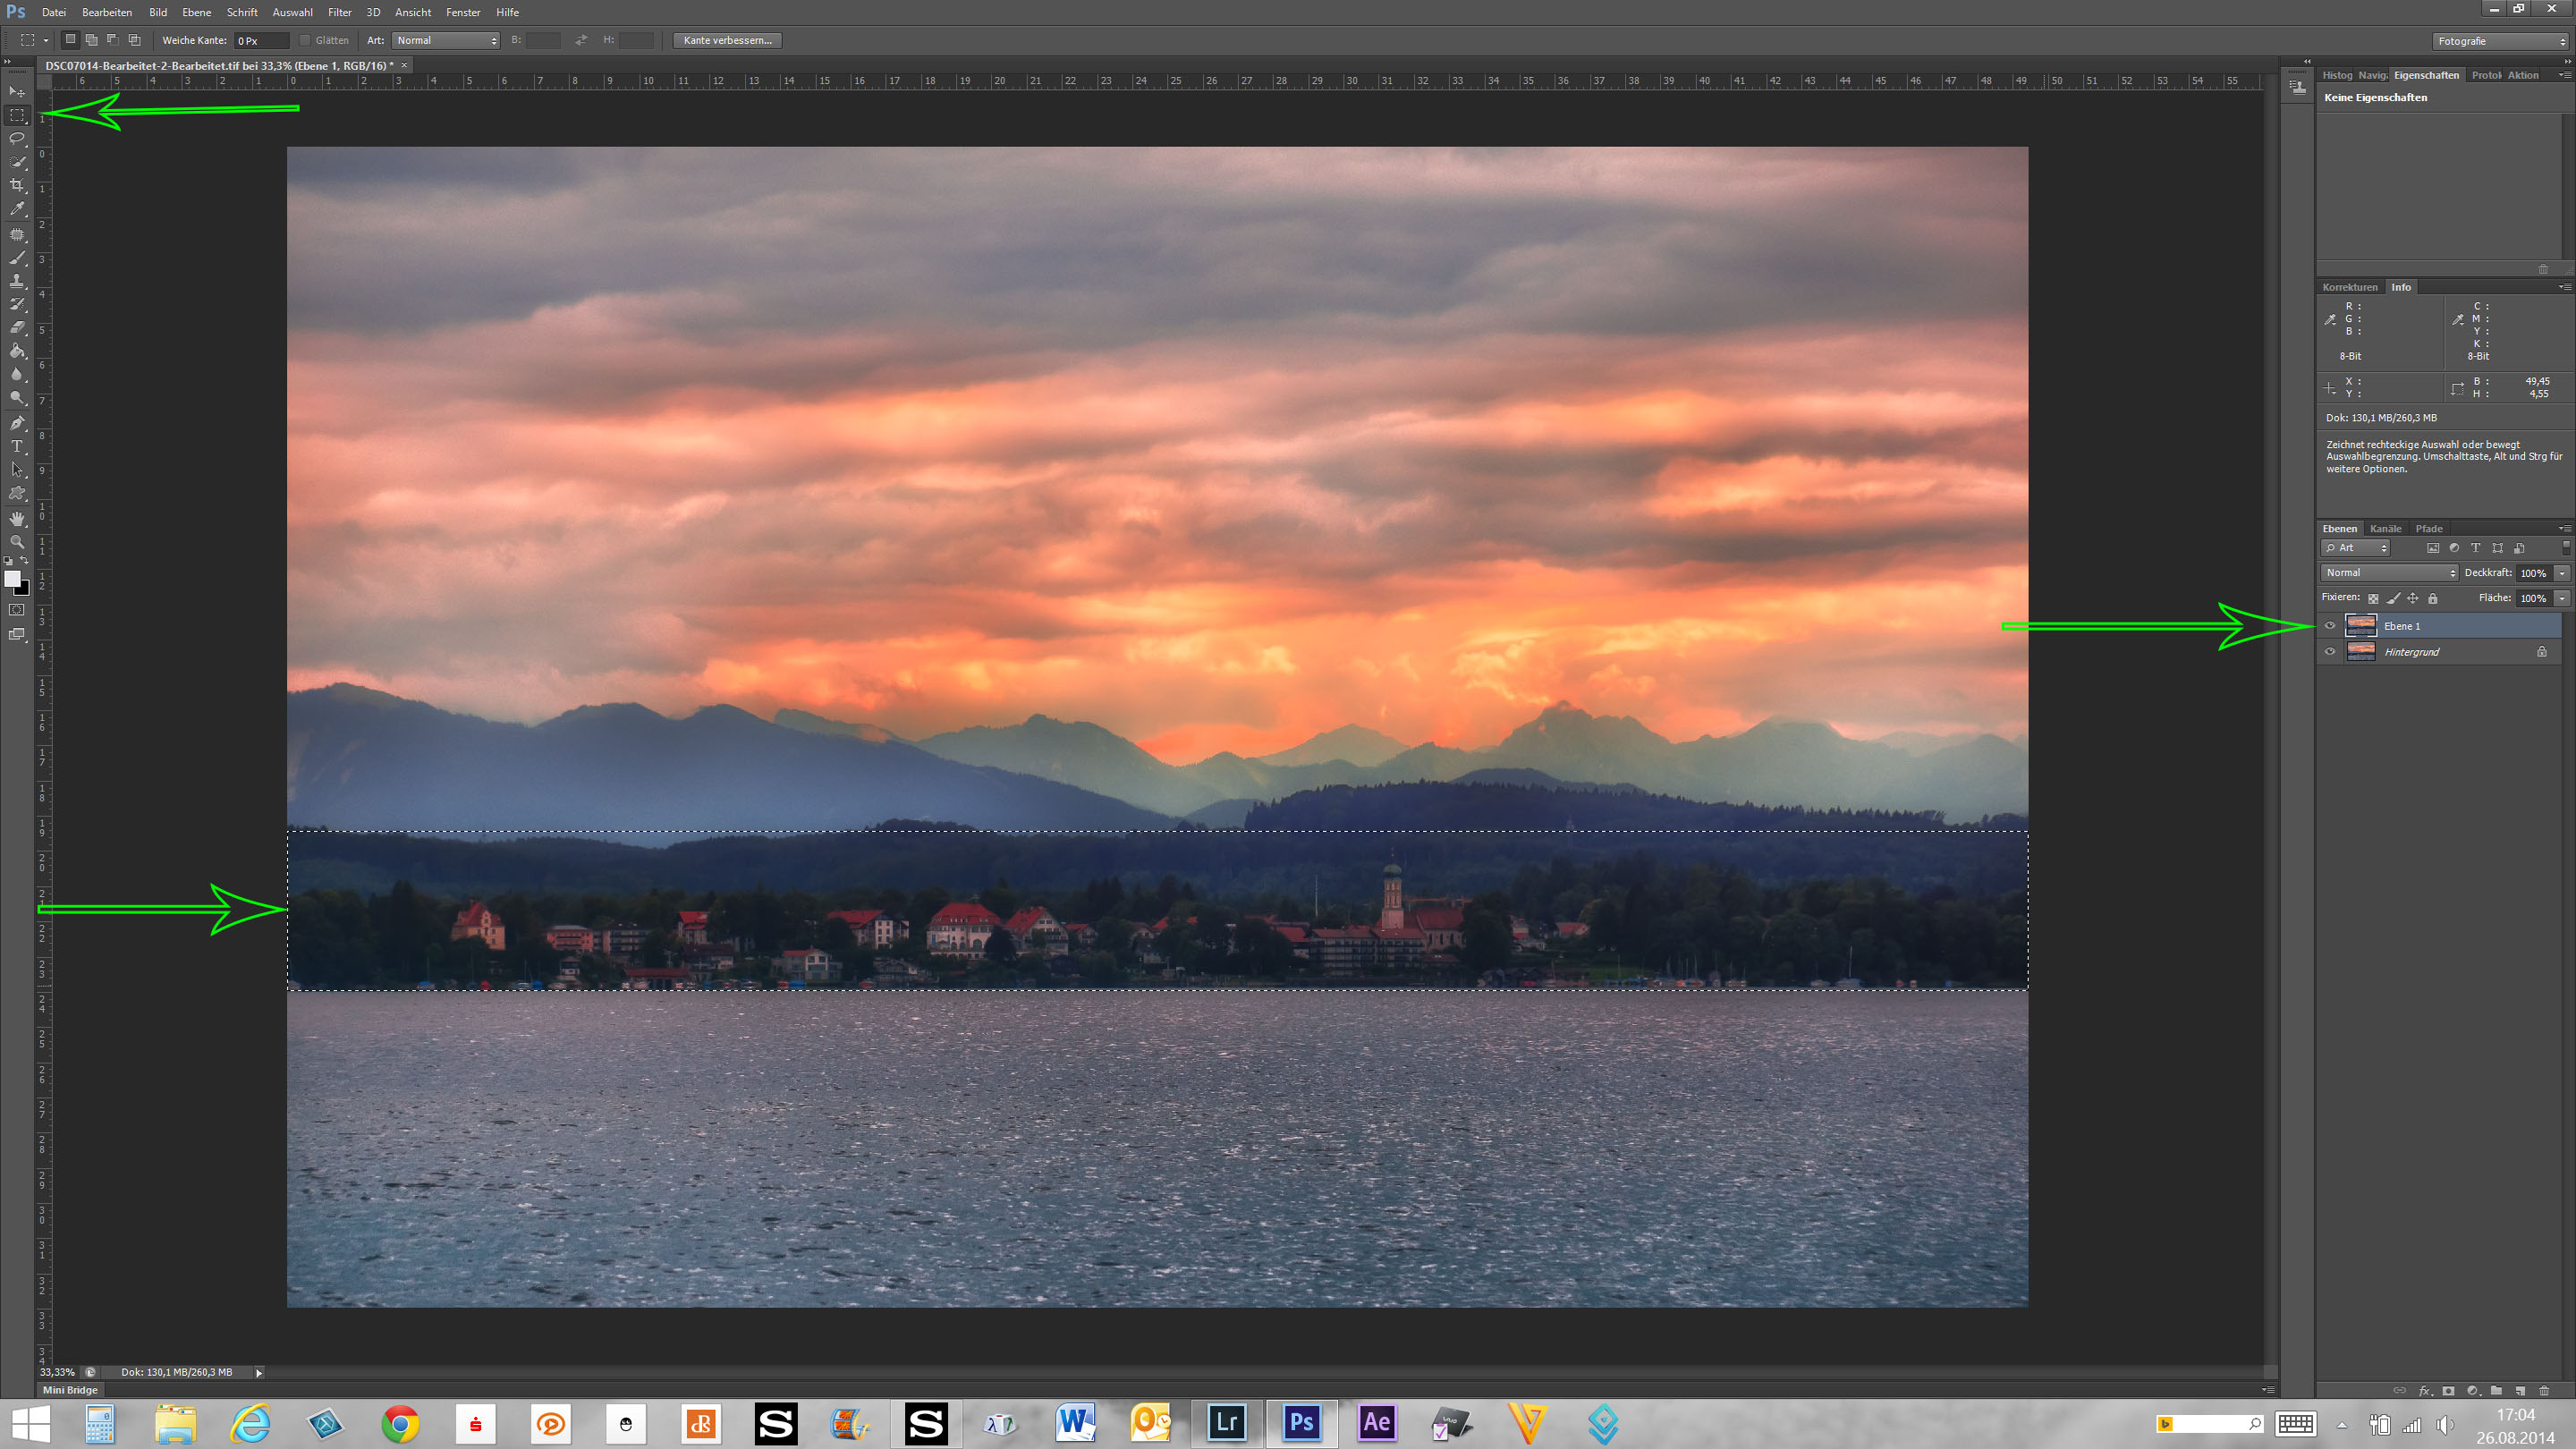Select the Blur tool
Viewport: 2576px width, 1449px height.
tap(17, 374)
